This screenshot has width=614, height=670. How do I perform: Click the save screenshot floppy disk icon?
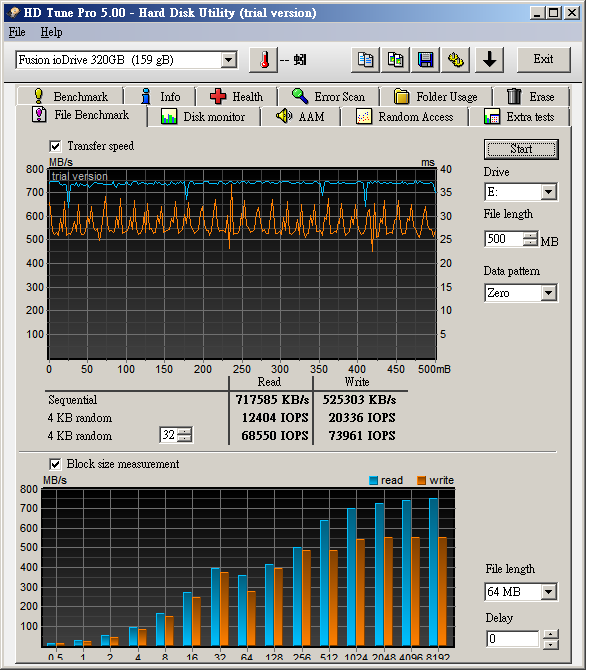coord(425,60)
